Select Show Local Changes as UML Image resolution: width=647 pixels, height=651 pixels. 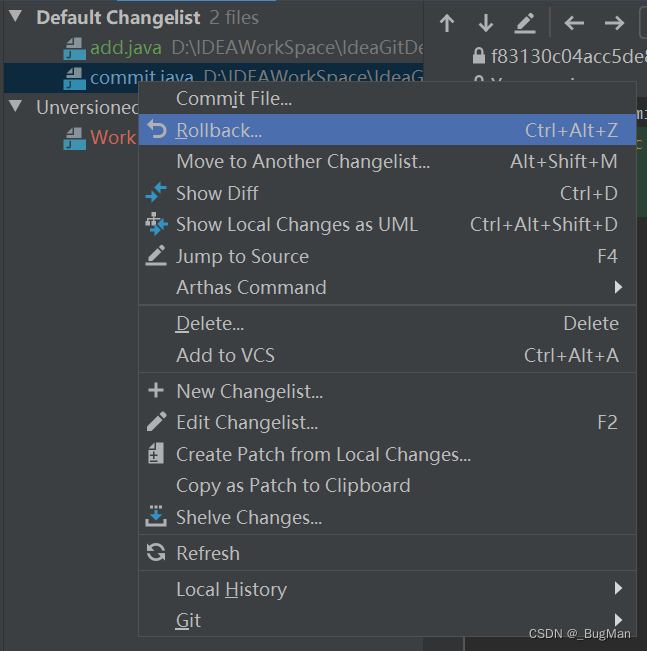[387, 225]
